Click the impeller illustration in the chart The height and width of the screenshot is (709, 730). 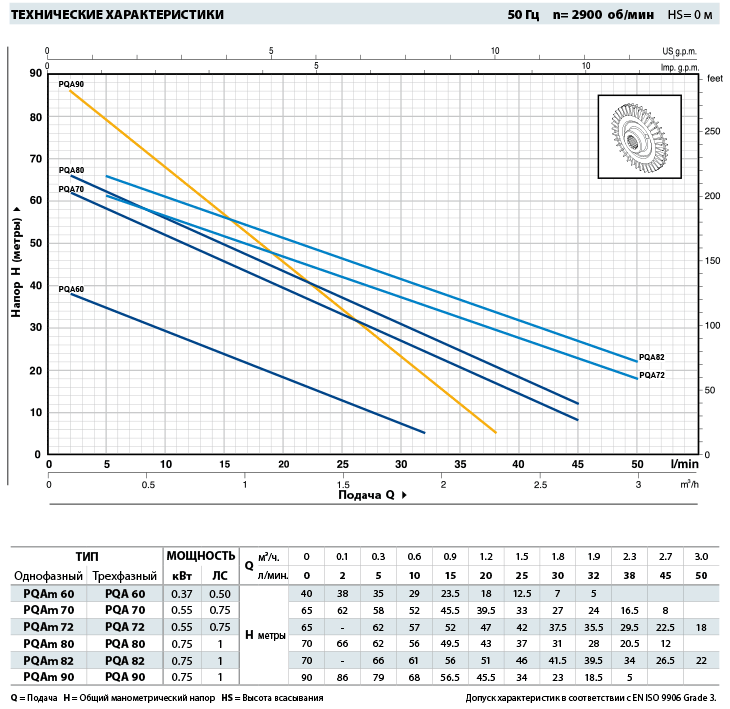point(639,137)
